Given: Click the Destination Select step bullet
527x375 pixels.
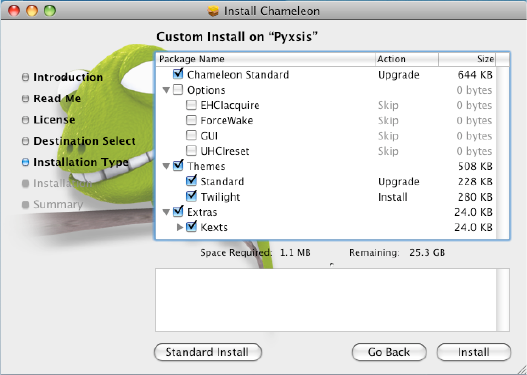Looking at the screenshot, I should coord(26,141).
